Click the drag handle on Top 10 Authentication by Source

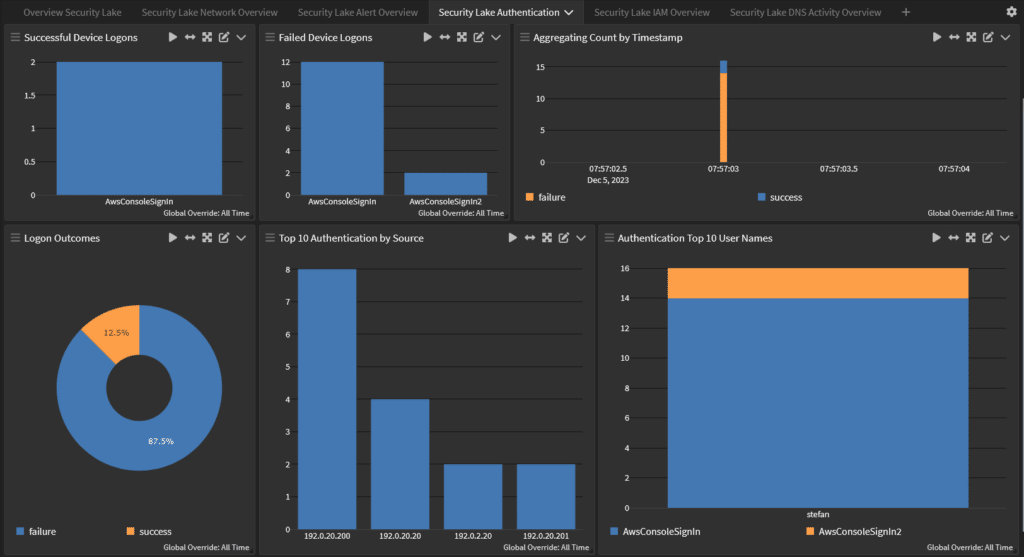point(270,238)
